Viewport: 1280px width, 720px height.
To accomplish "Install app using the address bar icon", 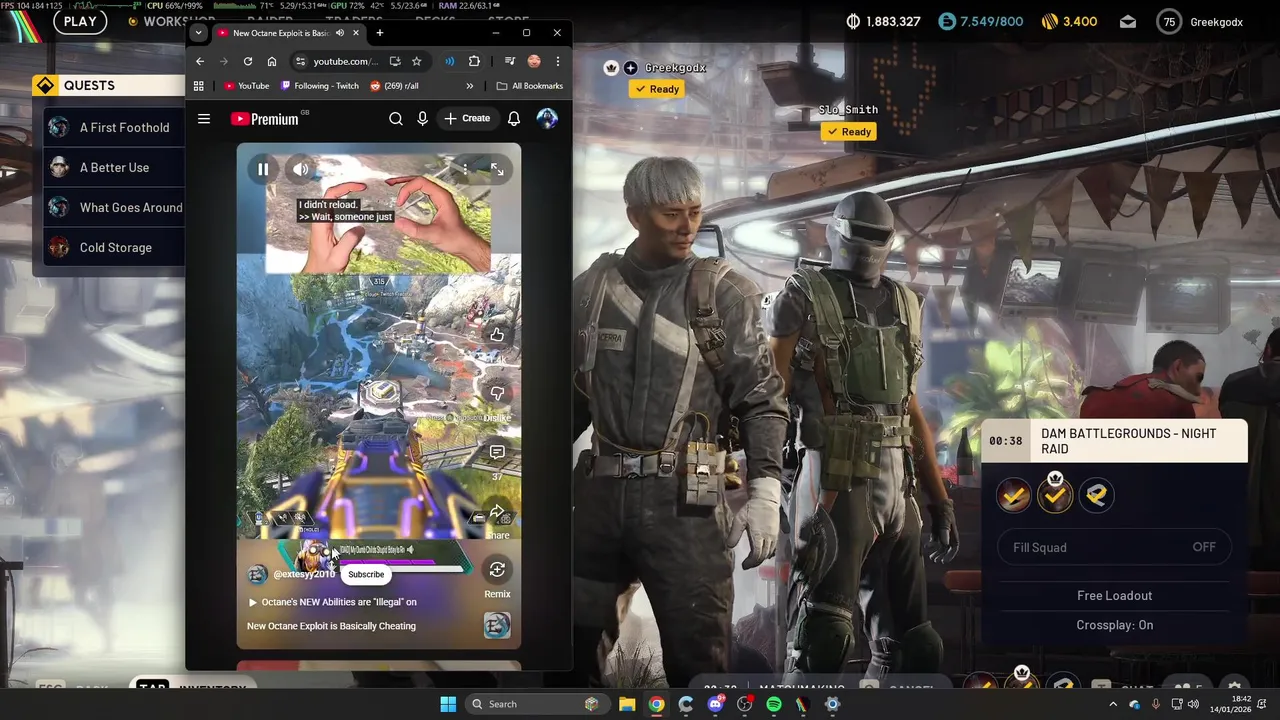I will (x=395, y=61).
